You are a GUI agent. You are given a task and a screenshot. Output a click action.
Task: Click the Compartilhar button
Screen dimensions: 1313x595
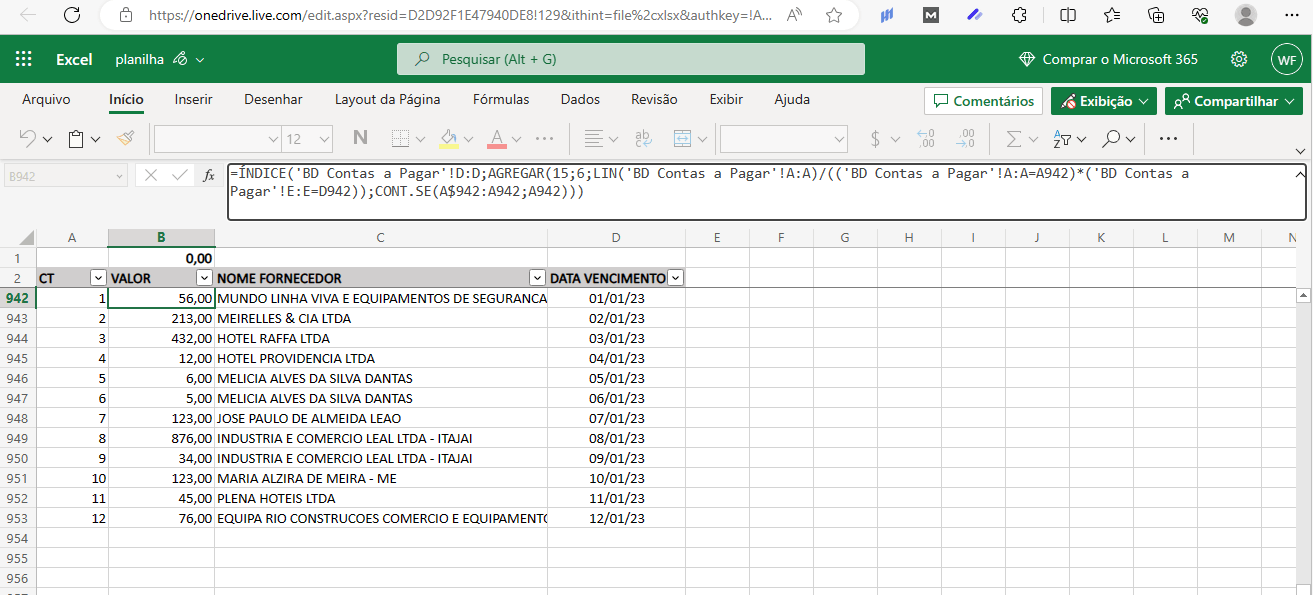click(x=1233, y=101)
